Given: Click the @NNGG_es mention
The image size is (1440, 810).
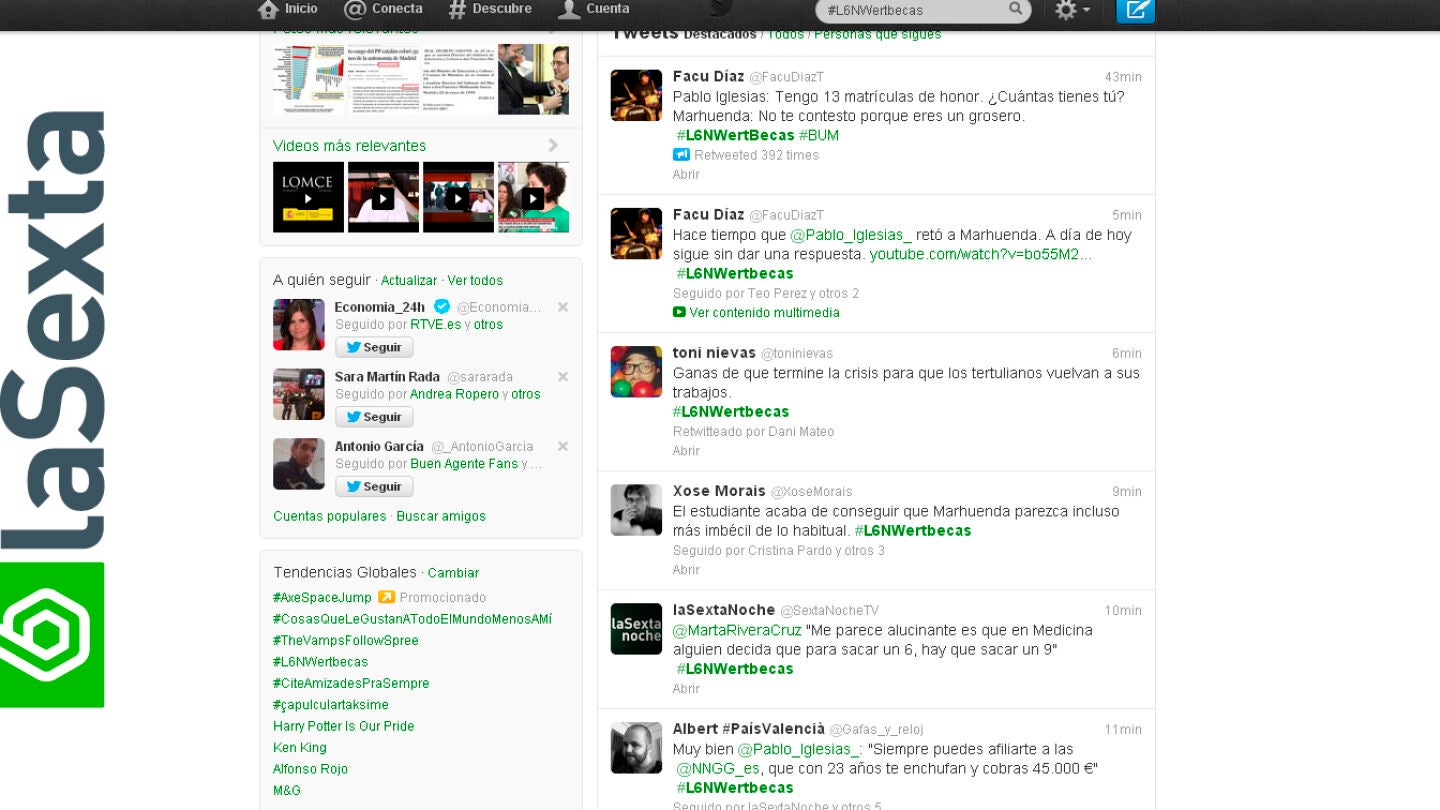Looking at the screenshot, I should [x=718, y=769].
